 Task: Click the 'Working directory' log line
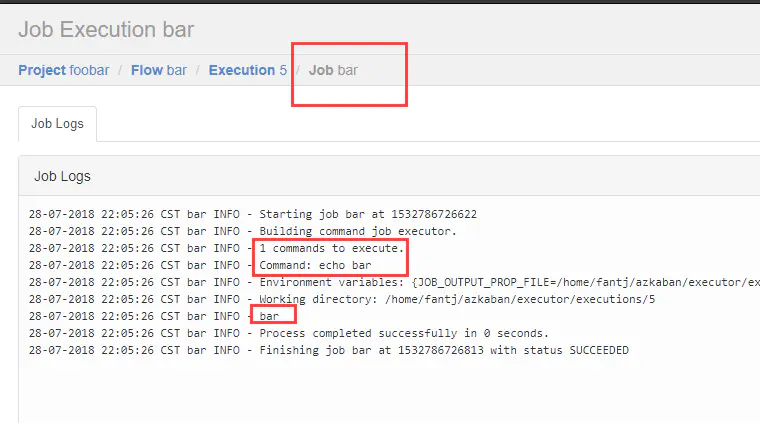(x=342, y=299)
